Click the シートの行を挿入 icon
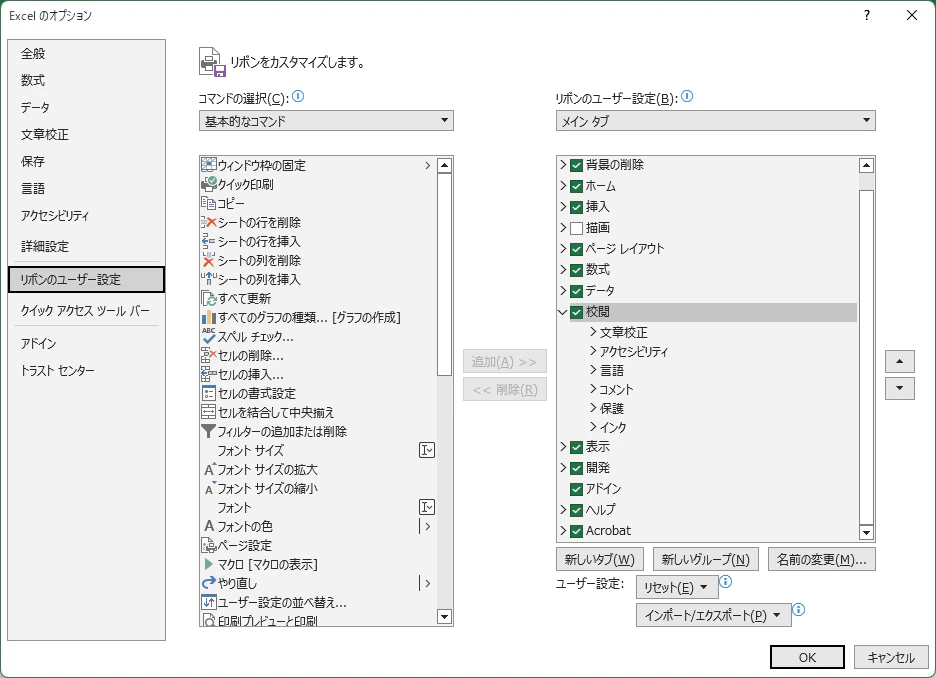This screenshot has width=936, height=678. (208, 241)
